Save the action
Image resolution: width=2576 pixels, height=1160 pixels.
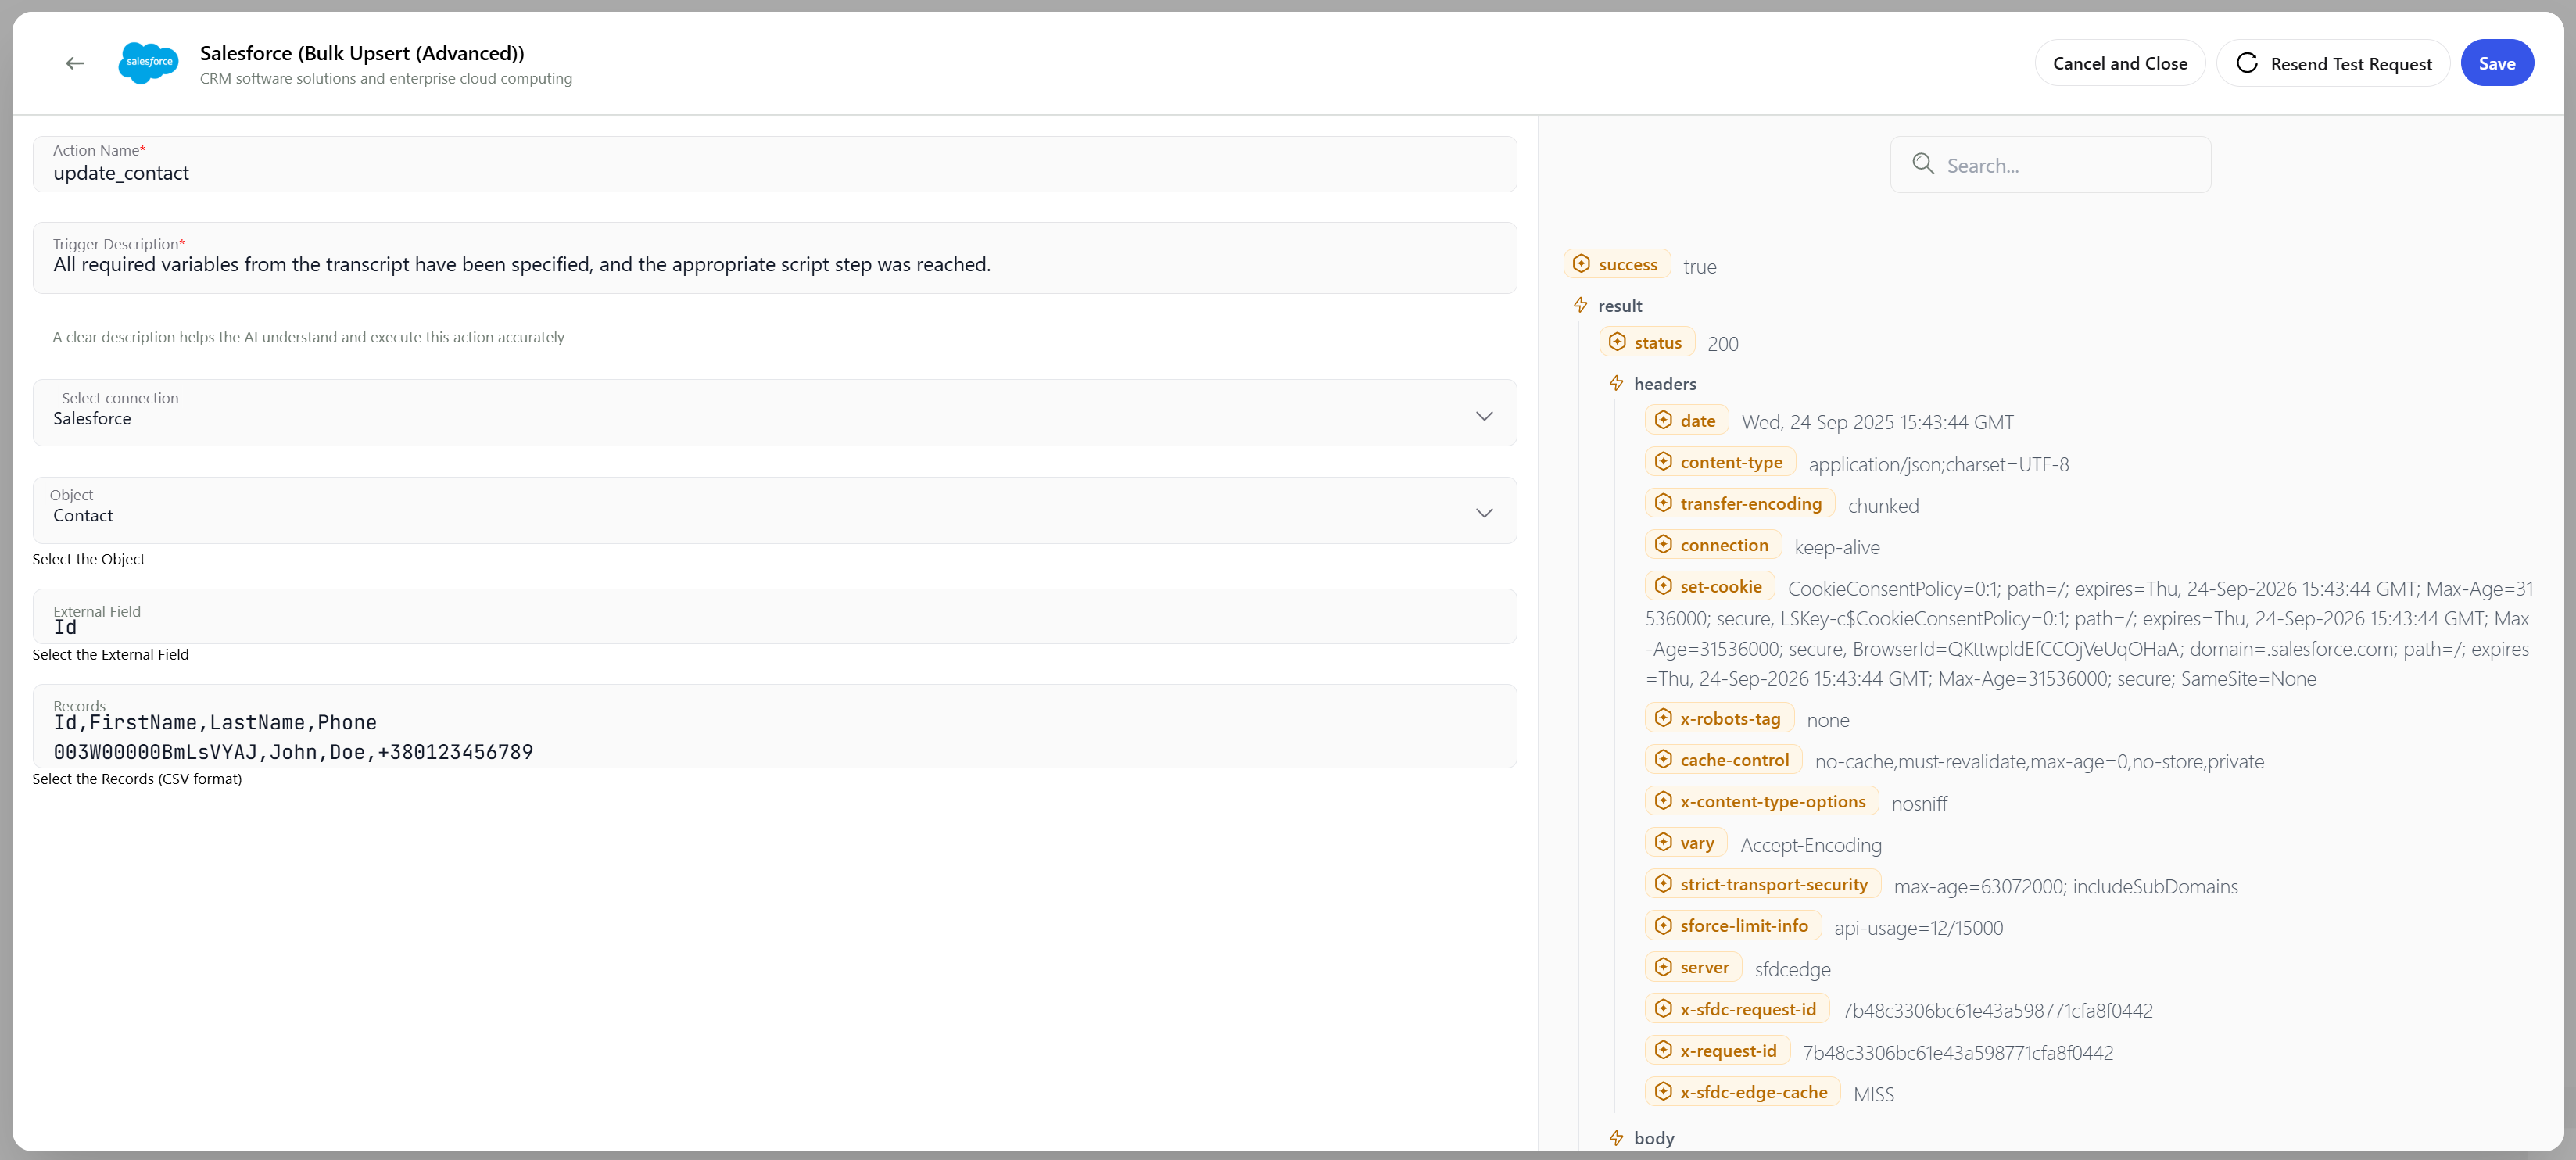[x=2496, y=63]
